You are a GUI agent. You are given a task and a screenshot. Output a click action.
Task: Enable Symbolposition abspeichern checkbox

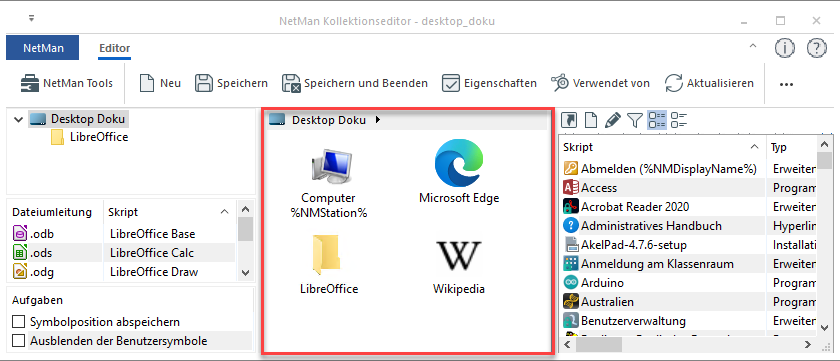click(19, 322)
